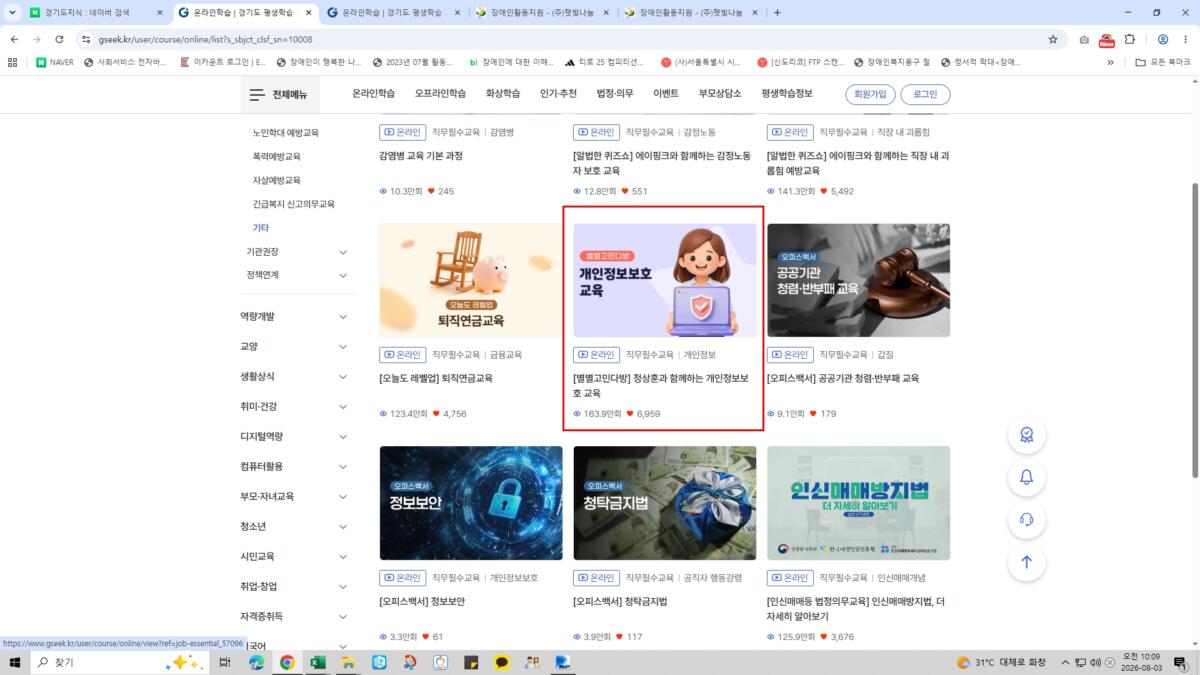Open the 인신매매방지법 course thumbnail
This screenshot has height=675, width=1200.
tap(858, 503)
